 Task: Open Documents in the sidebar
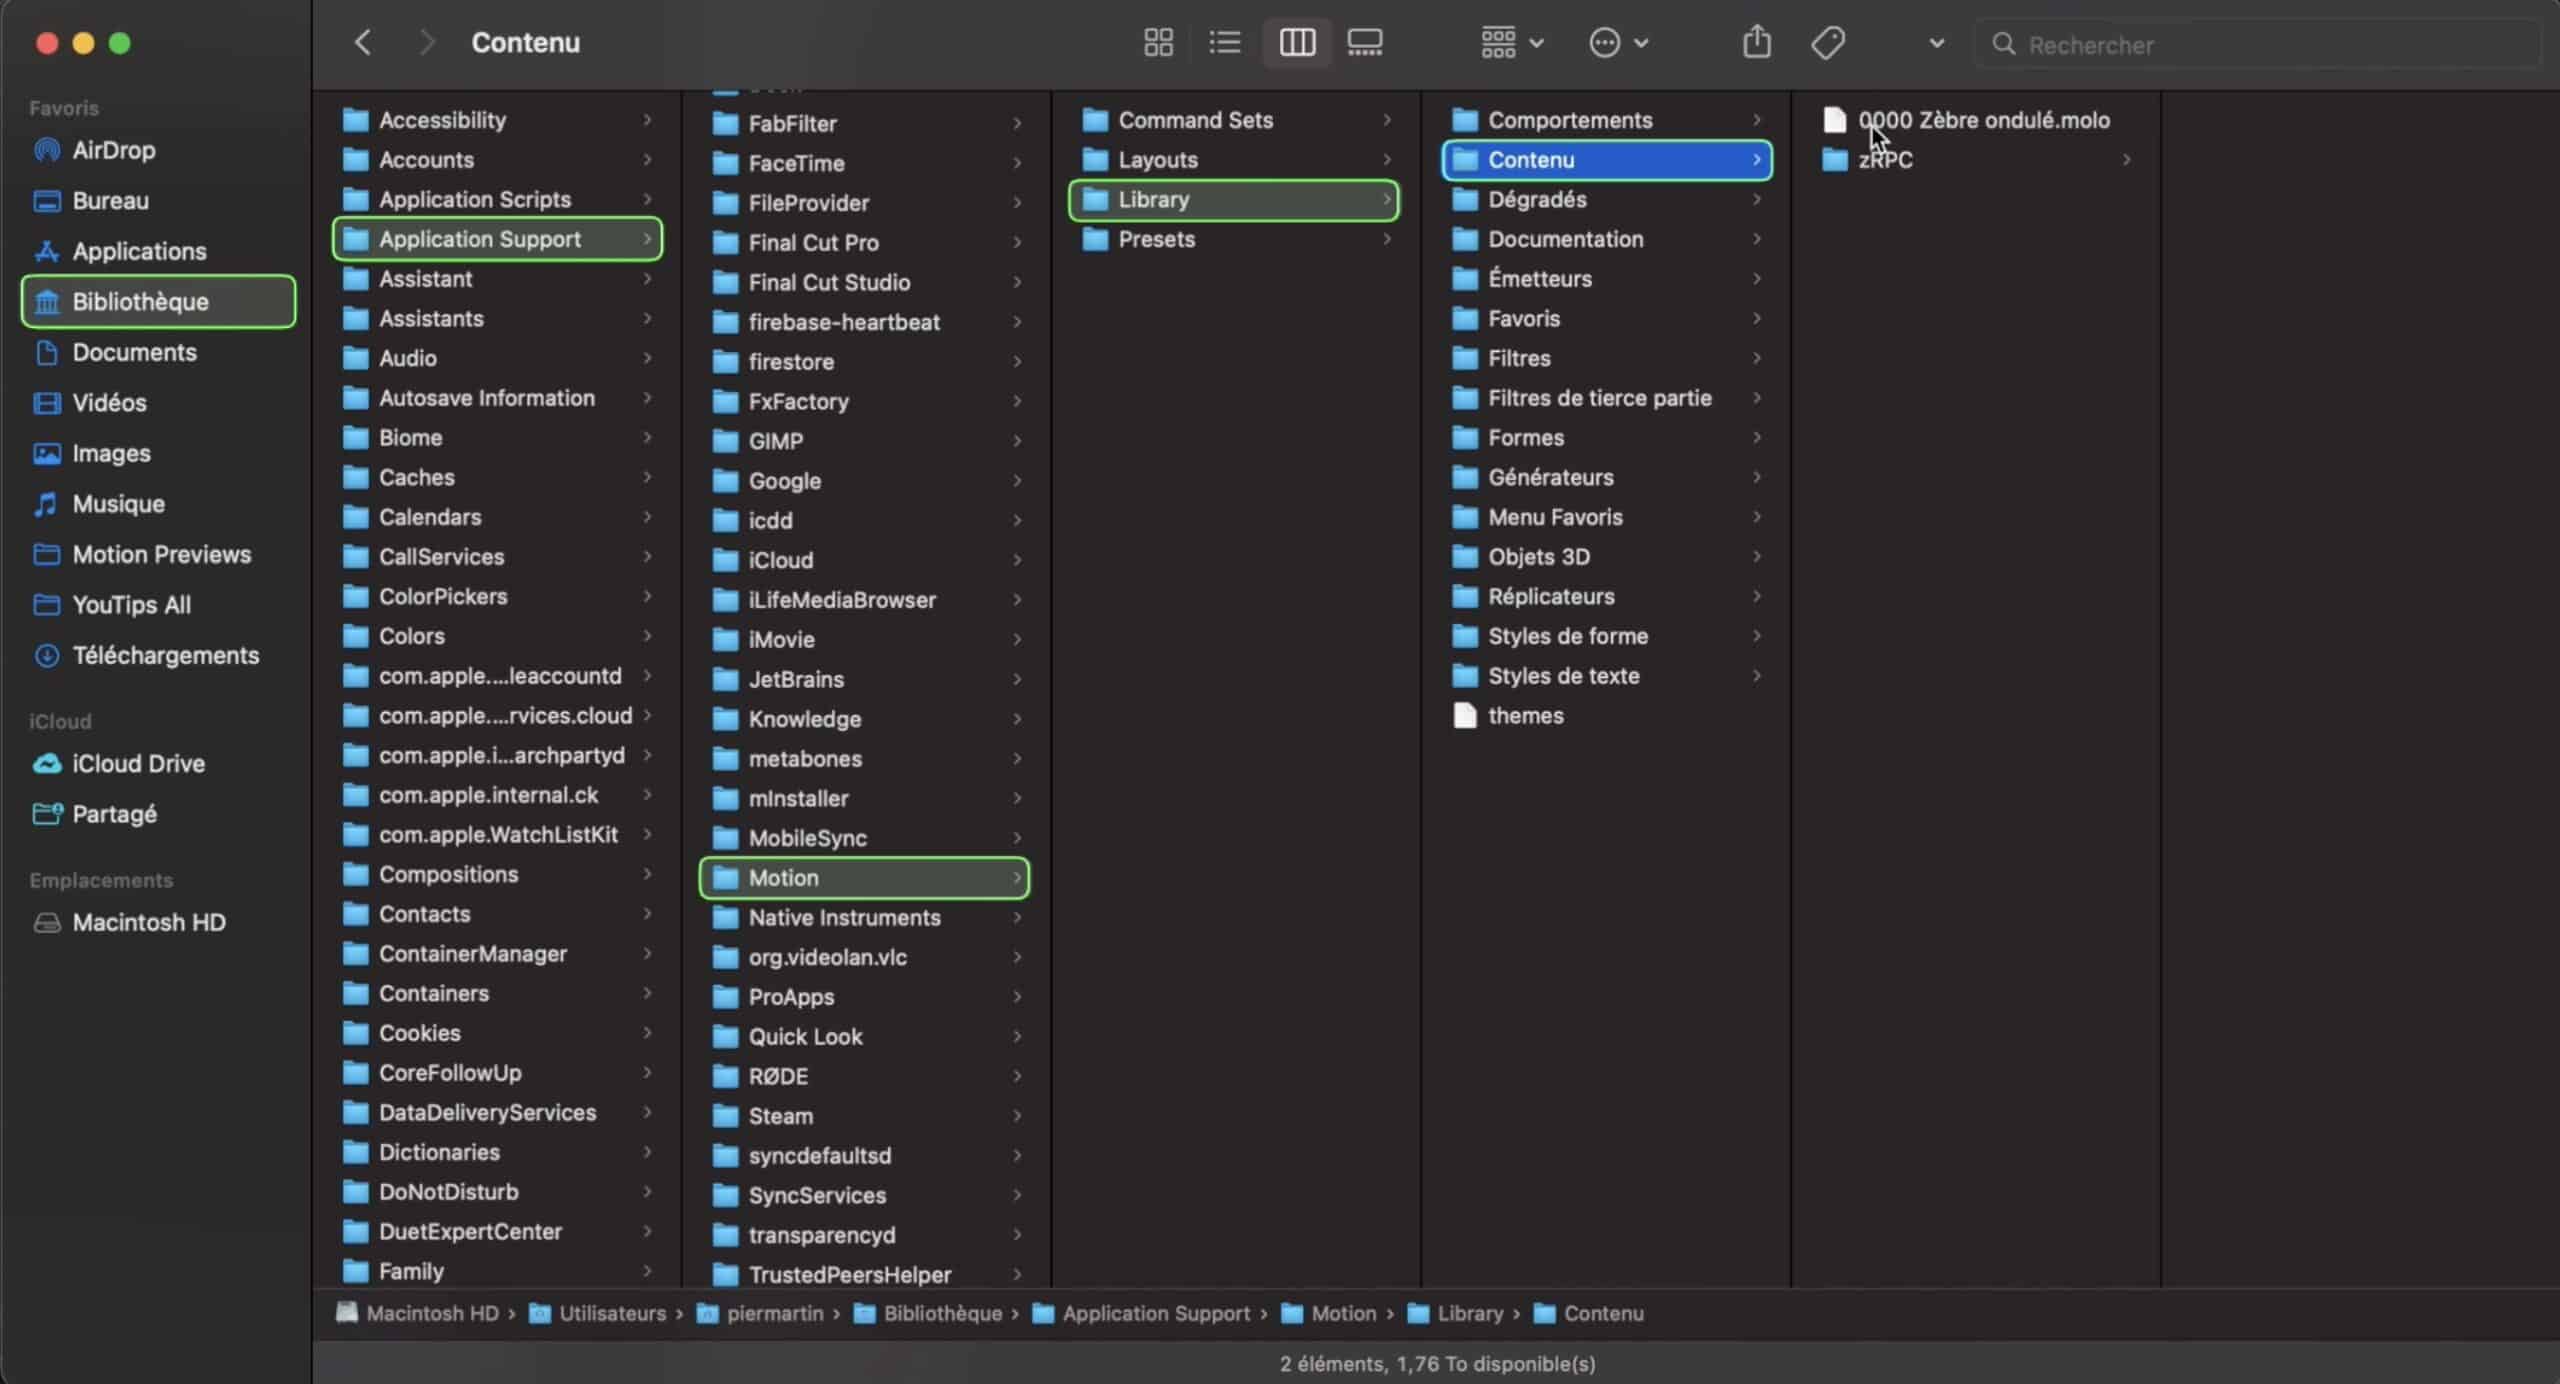158,352
